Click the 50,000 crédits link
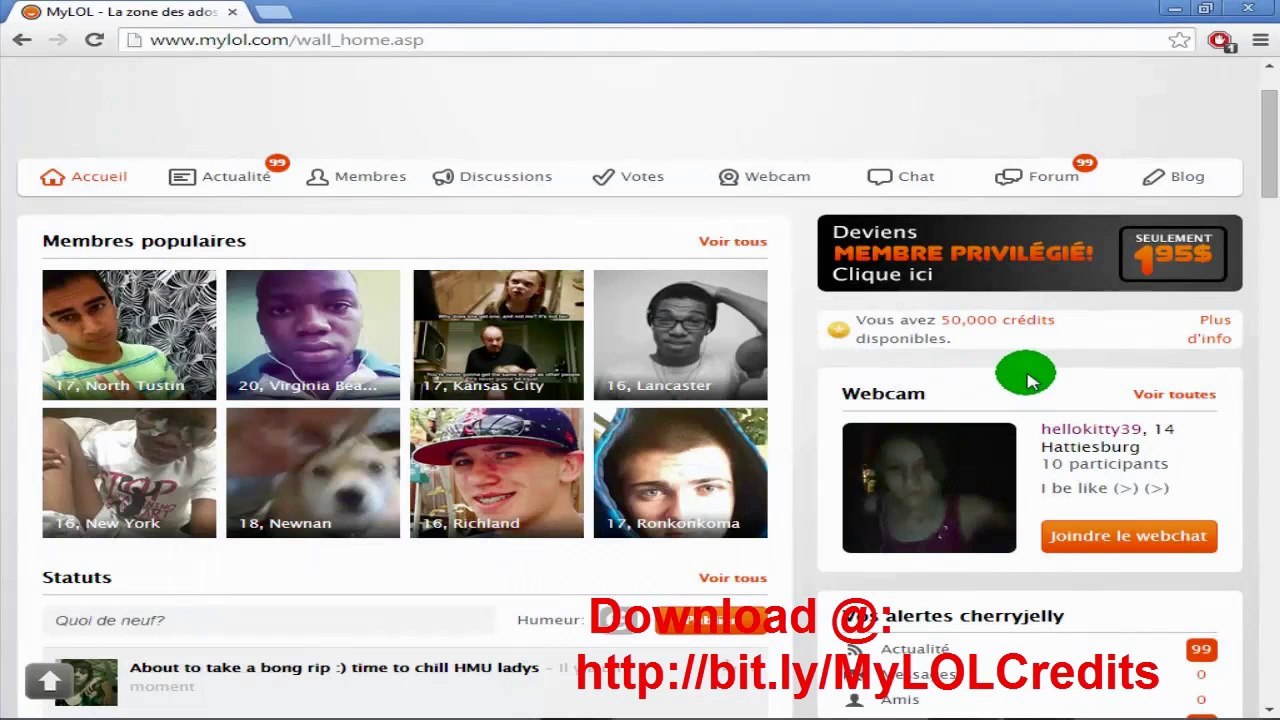 coord(998,320)
